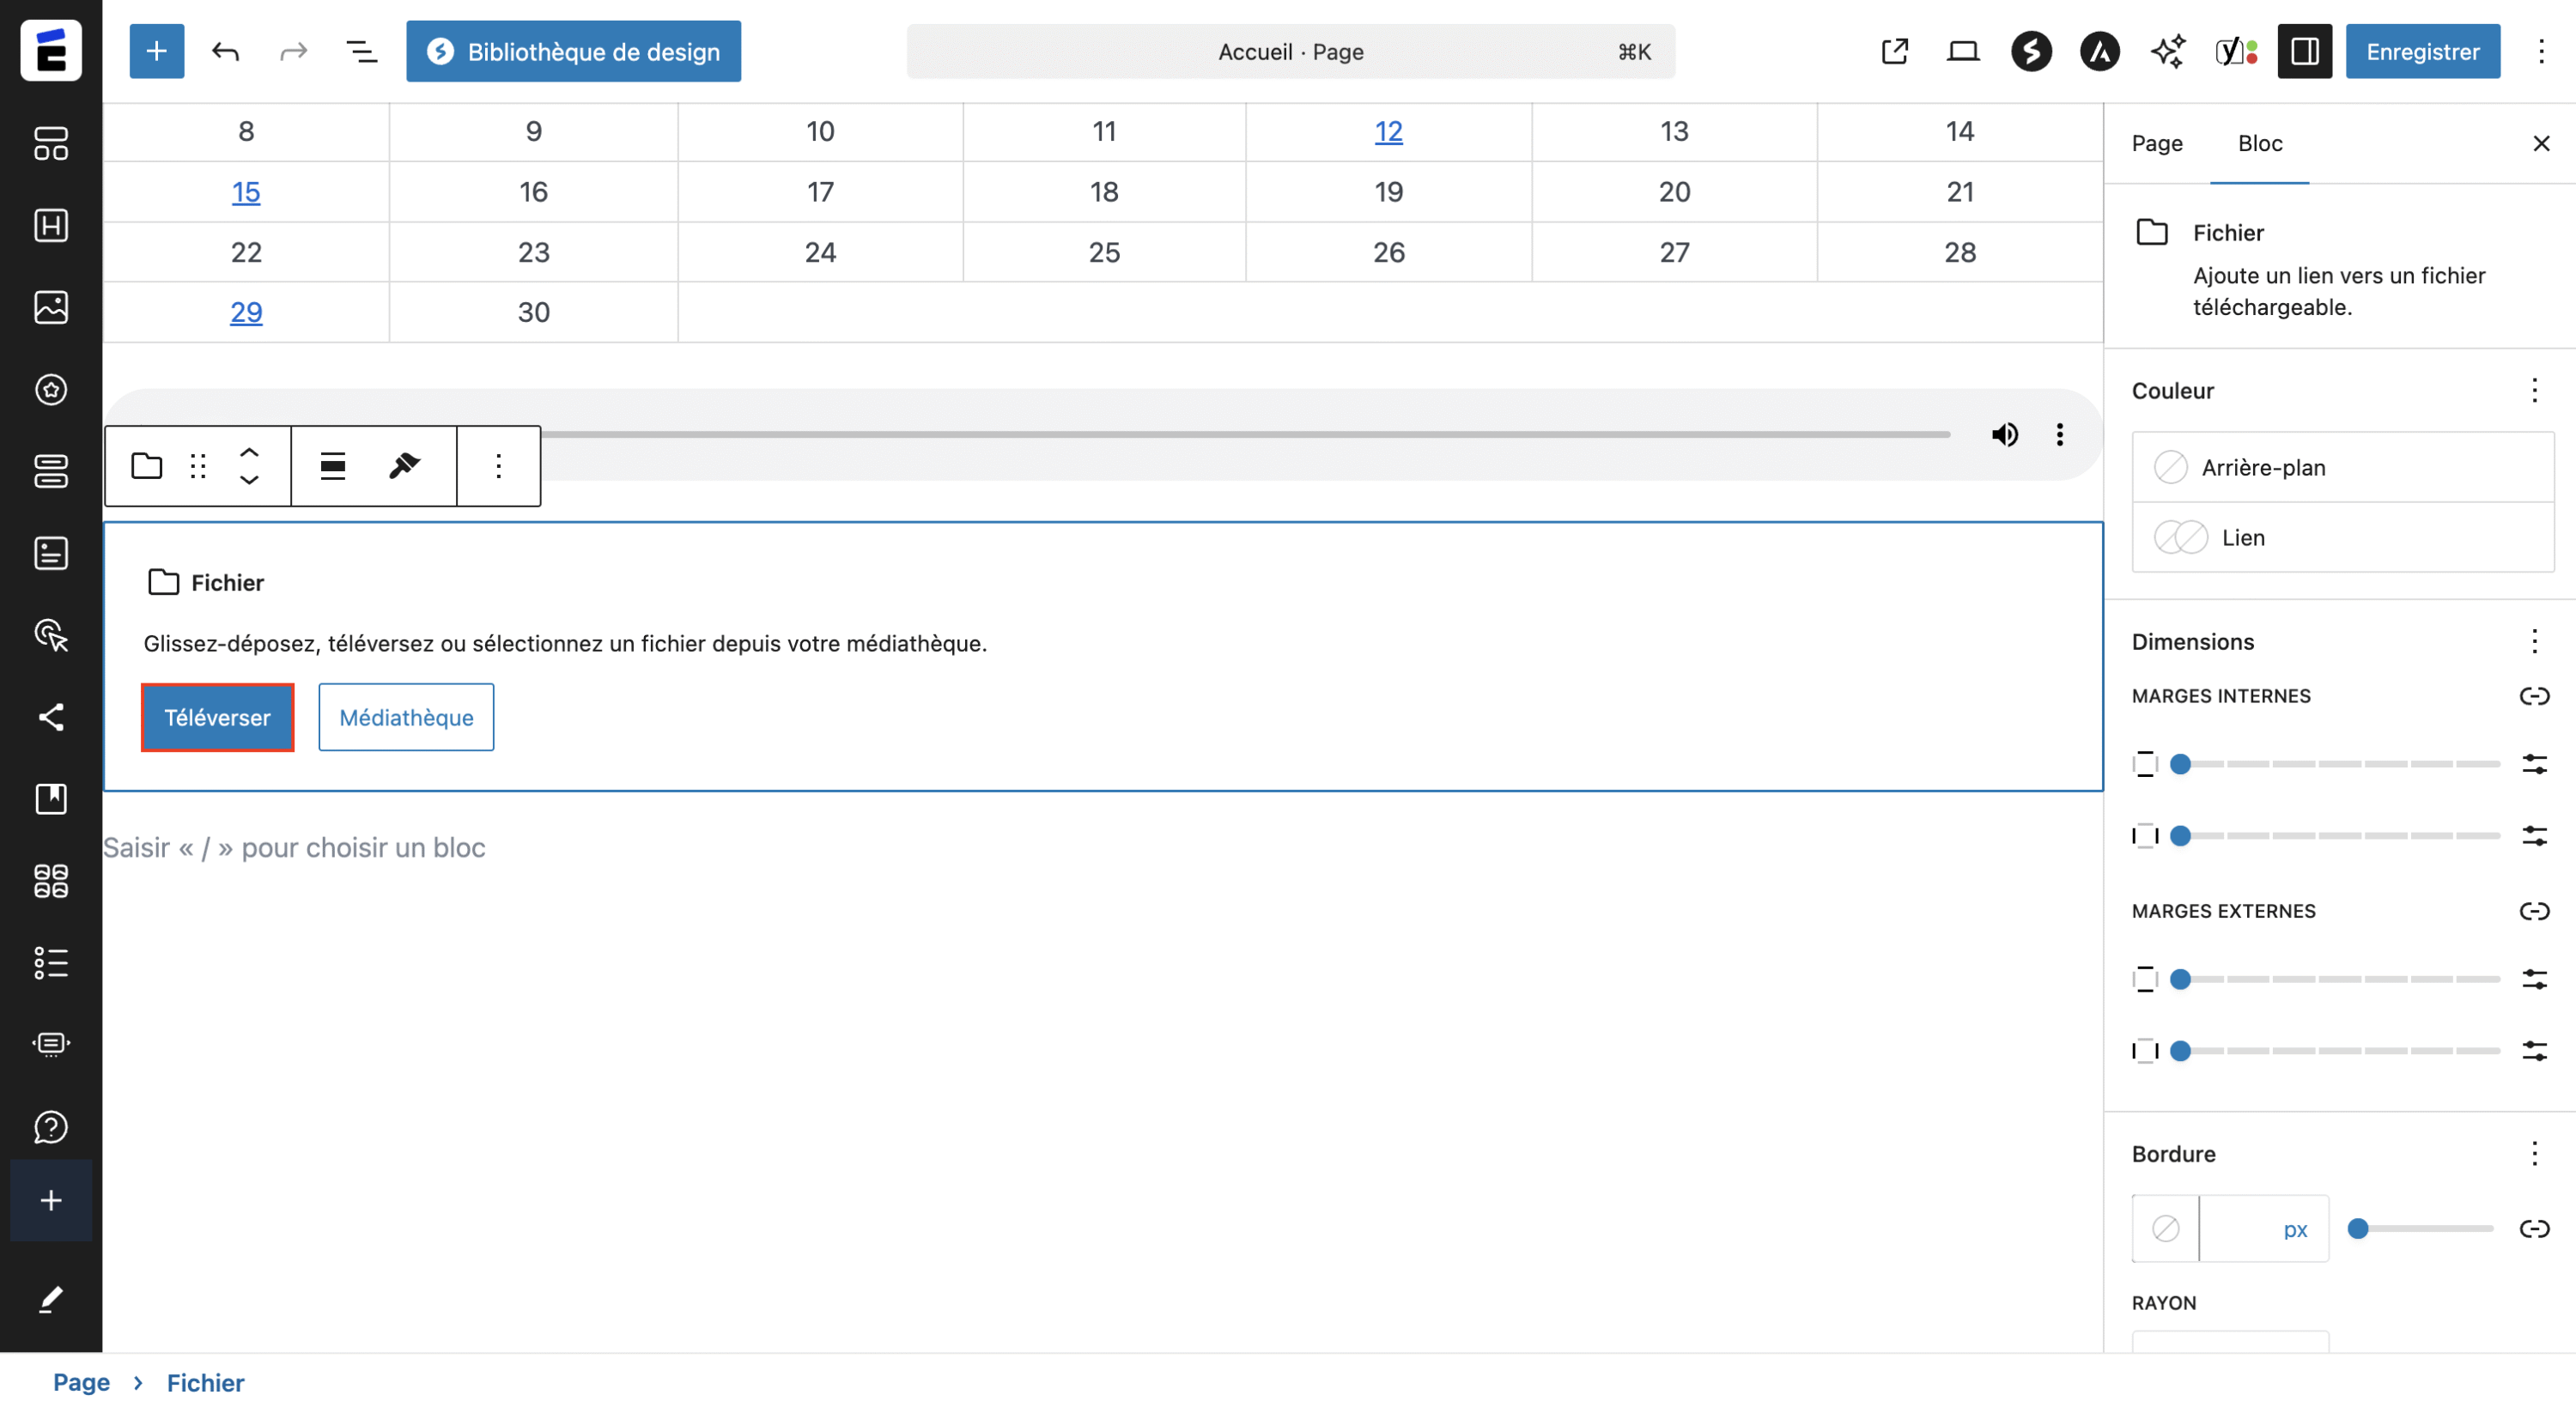Viewport: 2576px width, 1407px height.
Task: Click the Yoast SEO icon
Action: (2235, 51)
